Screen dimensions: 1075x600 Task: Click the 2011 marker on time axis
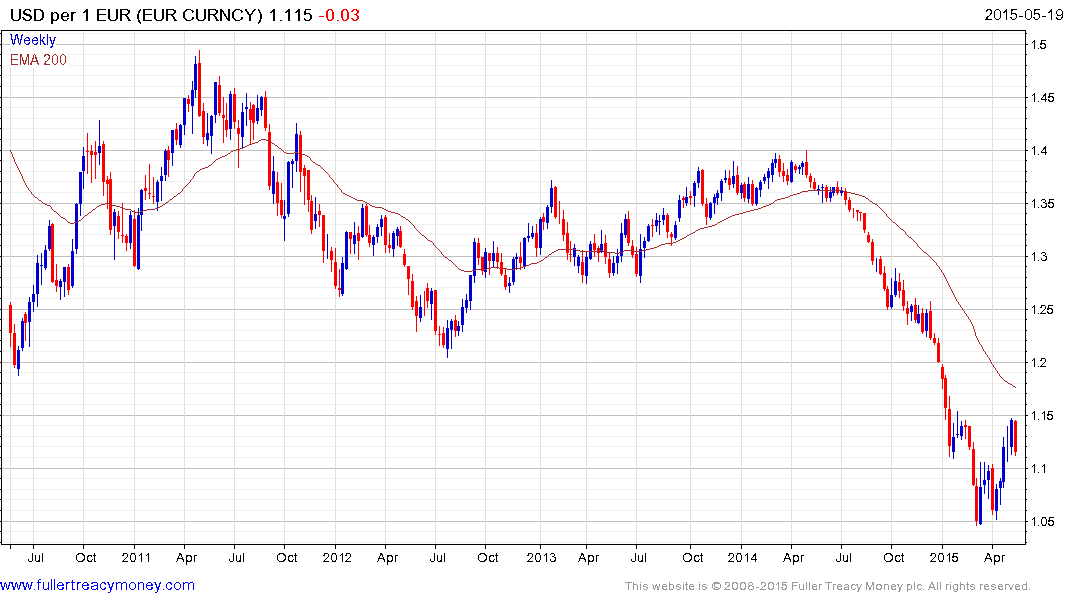tap(136, 557)
